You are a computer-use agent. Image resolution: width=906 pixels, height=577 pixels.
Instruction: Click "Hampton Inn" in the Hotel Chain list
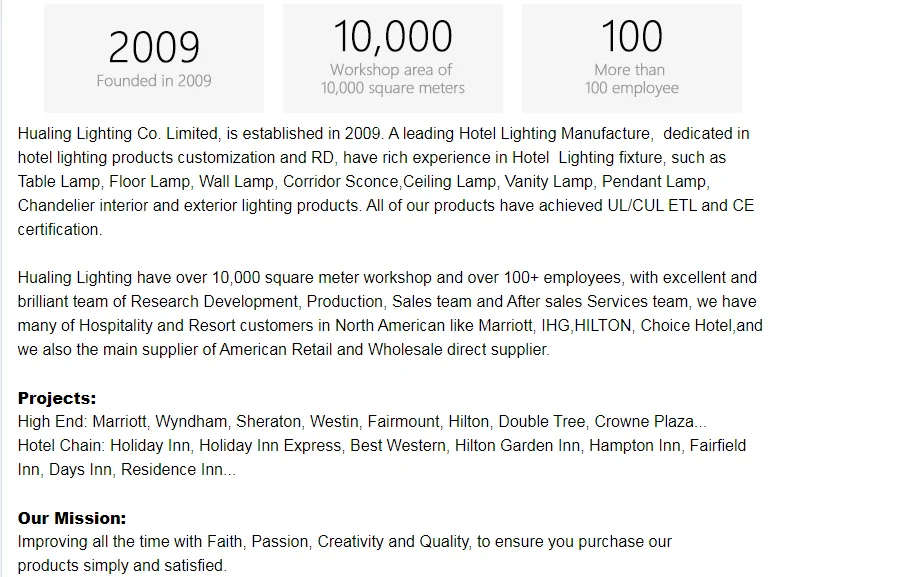[x=634, y=446]
